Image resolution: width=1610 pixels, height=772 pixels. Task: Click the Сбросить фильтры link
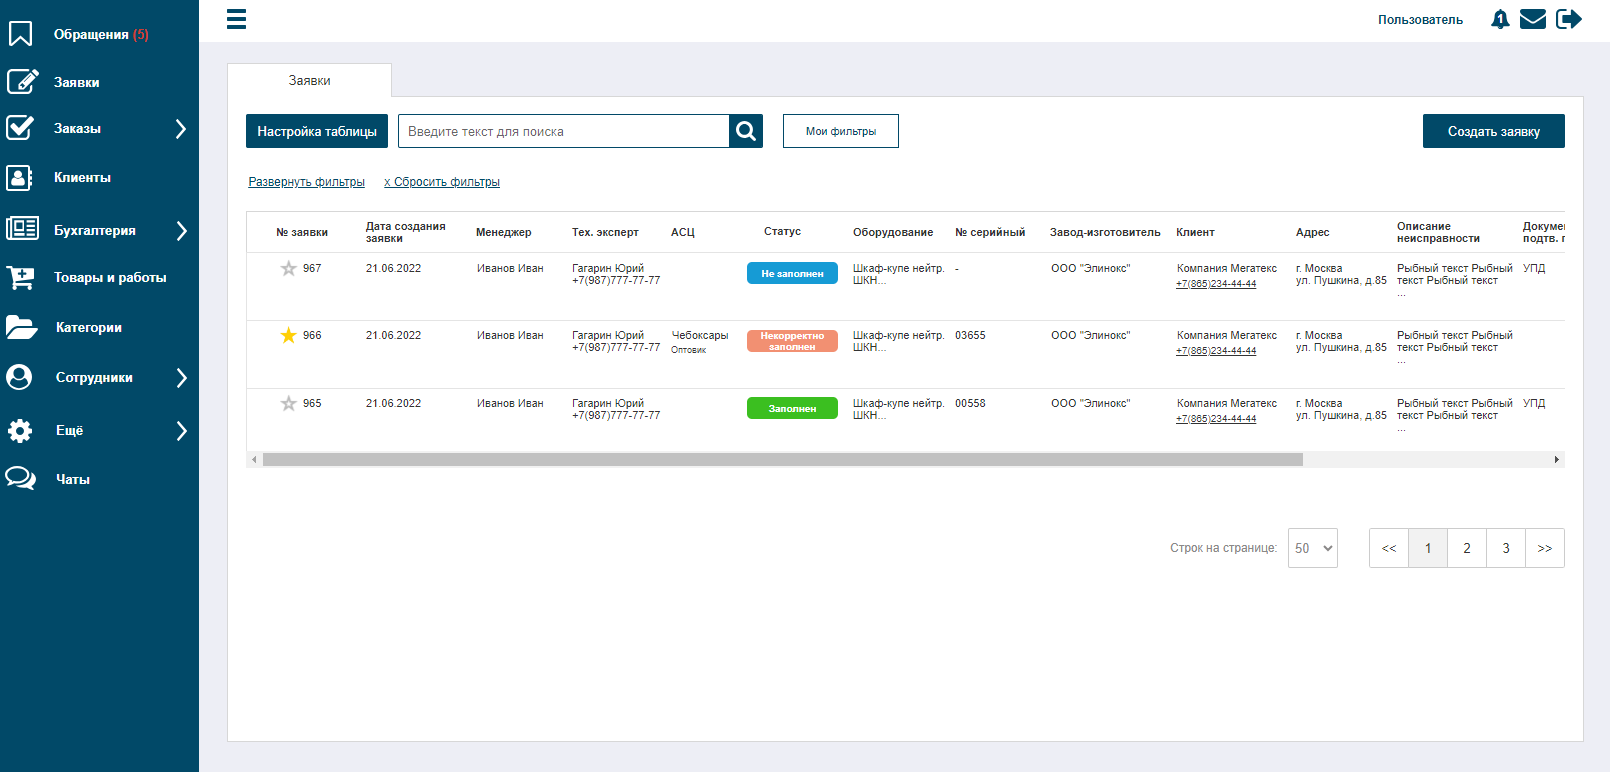442,182
